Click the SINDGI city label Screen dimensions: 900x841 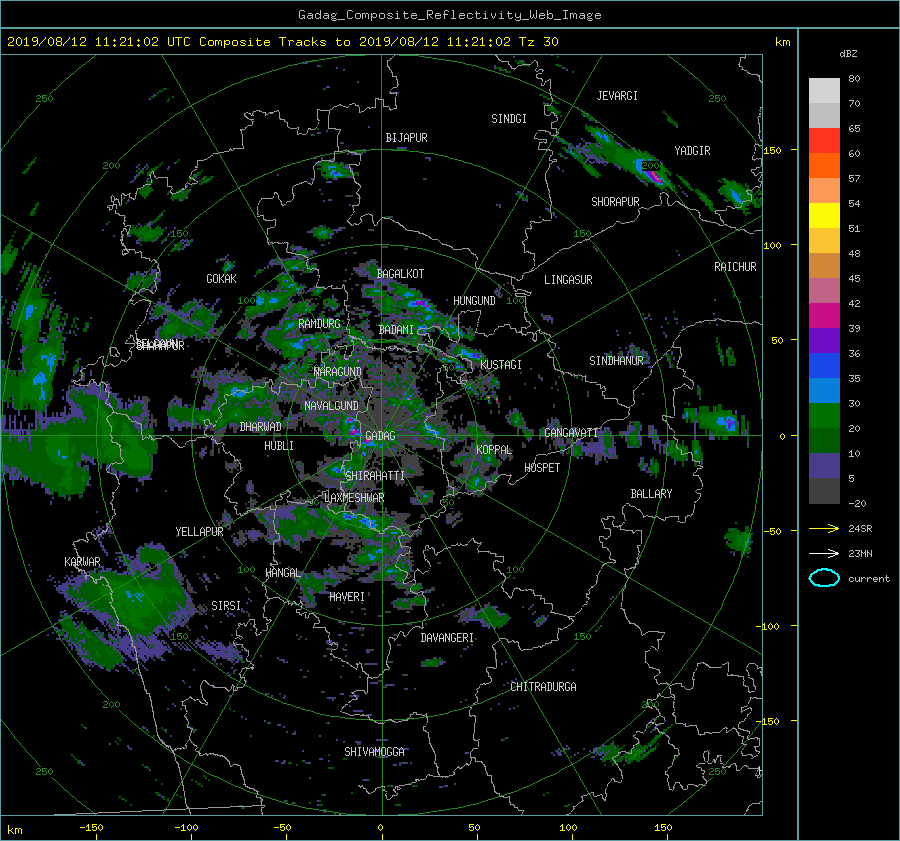point(509,119)
